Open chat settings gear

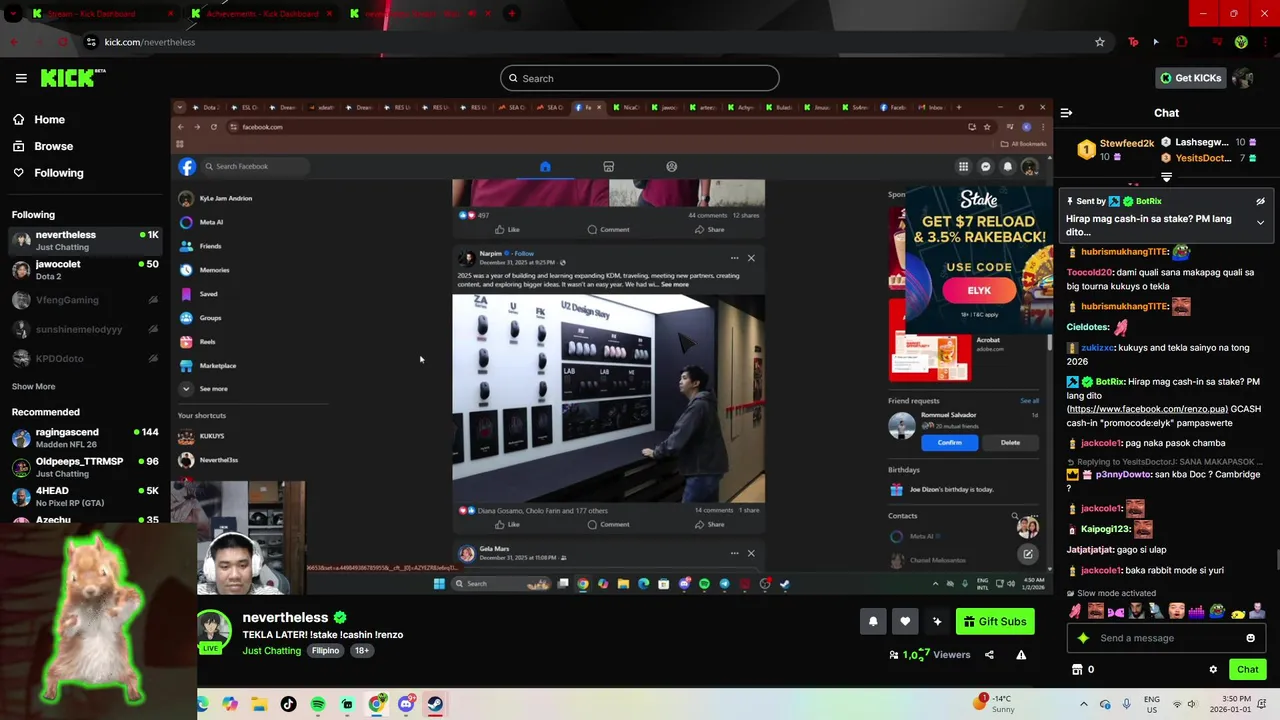point(1213,670)
